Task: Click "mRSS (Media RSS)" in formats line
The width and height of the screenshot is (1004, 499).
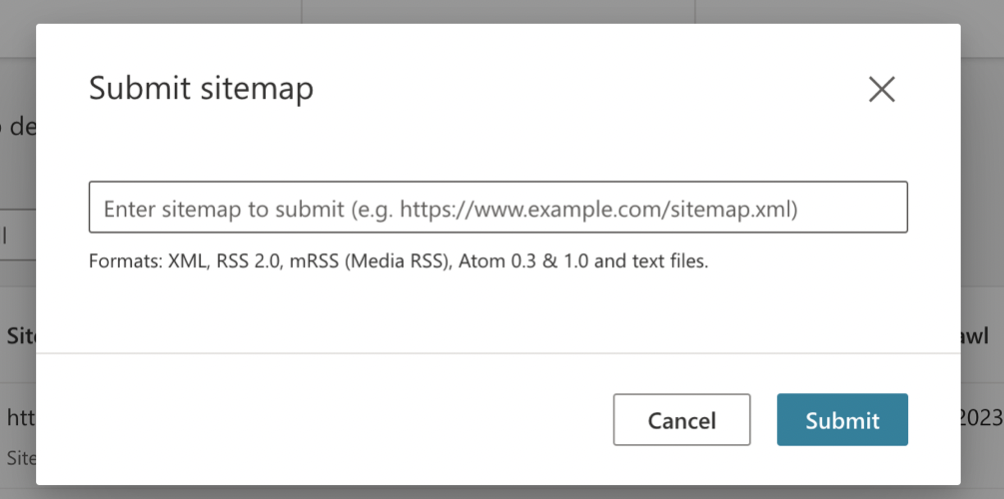Action: (x=368, y=263)
